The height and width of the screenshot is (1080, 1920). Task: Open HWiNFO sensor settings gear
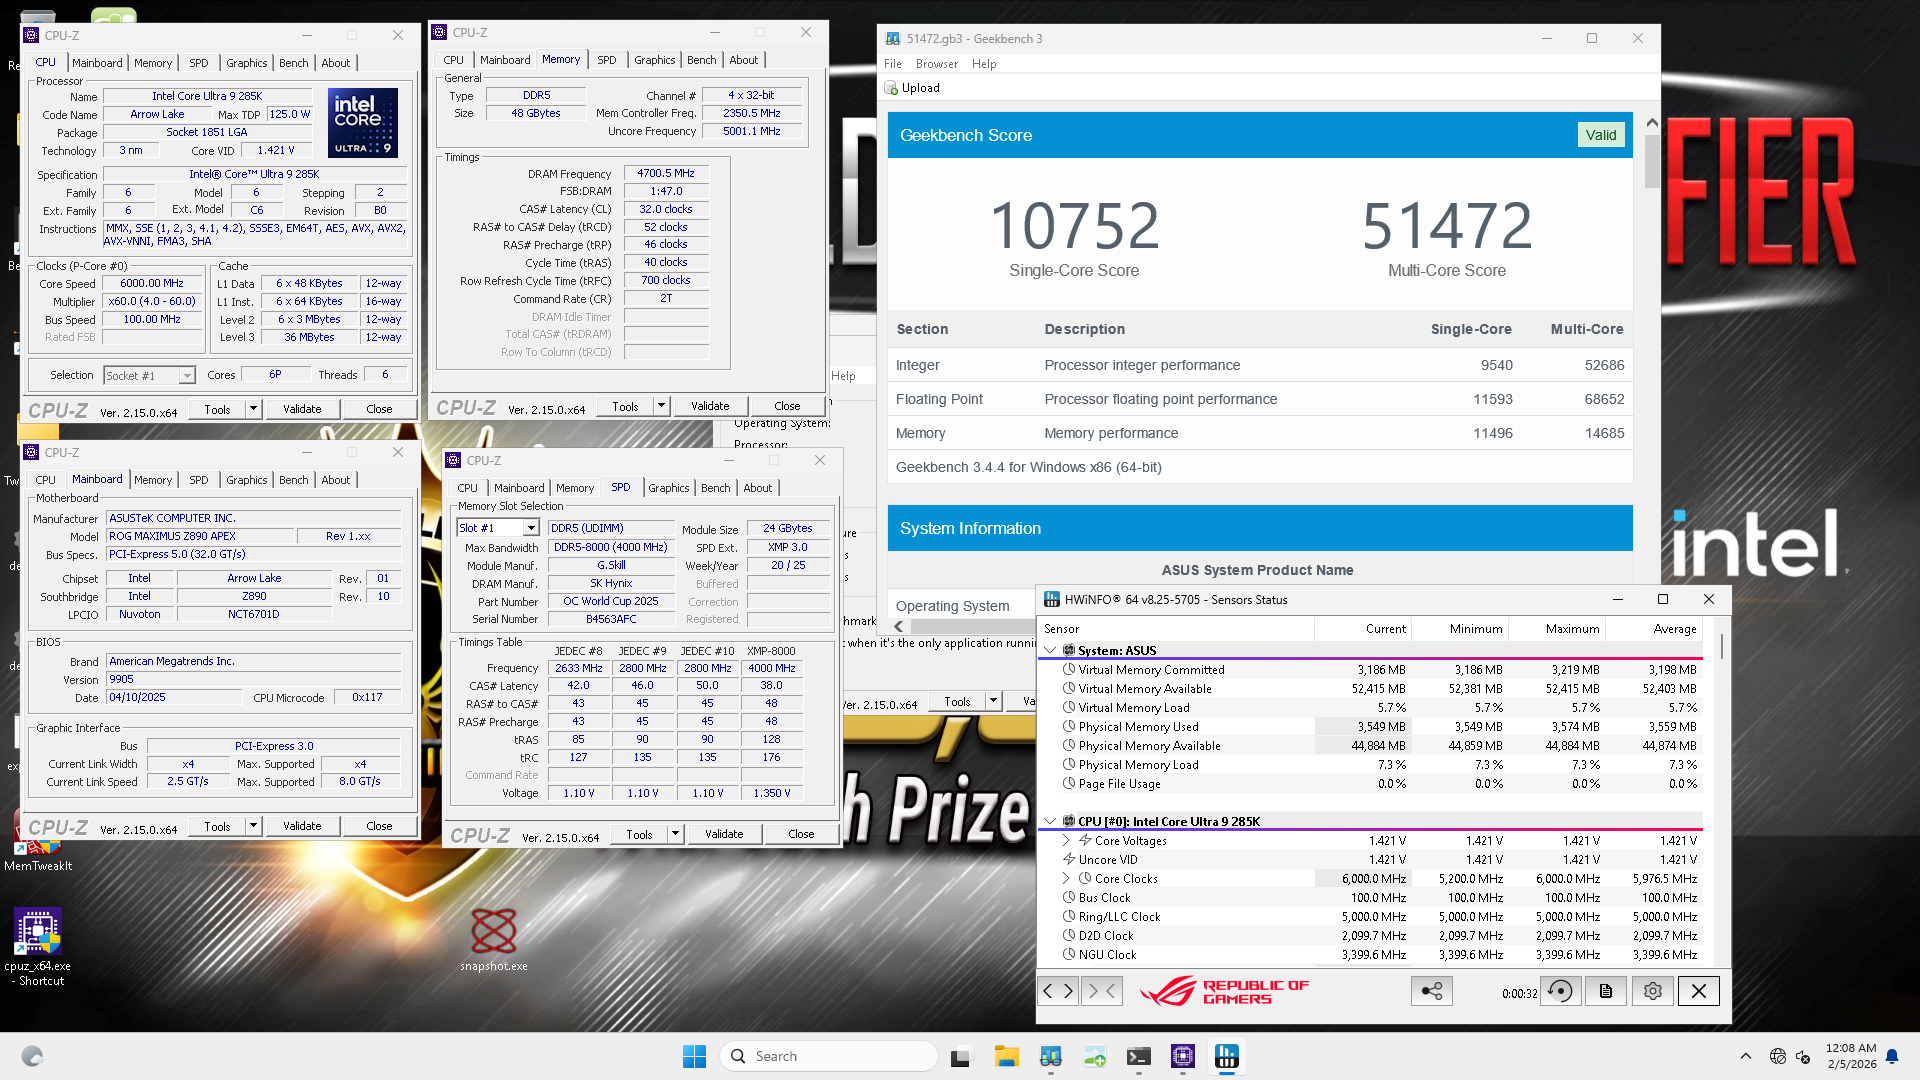point(1653,991)
